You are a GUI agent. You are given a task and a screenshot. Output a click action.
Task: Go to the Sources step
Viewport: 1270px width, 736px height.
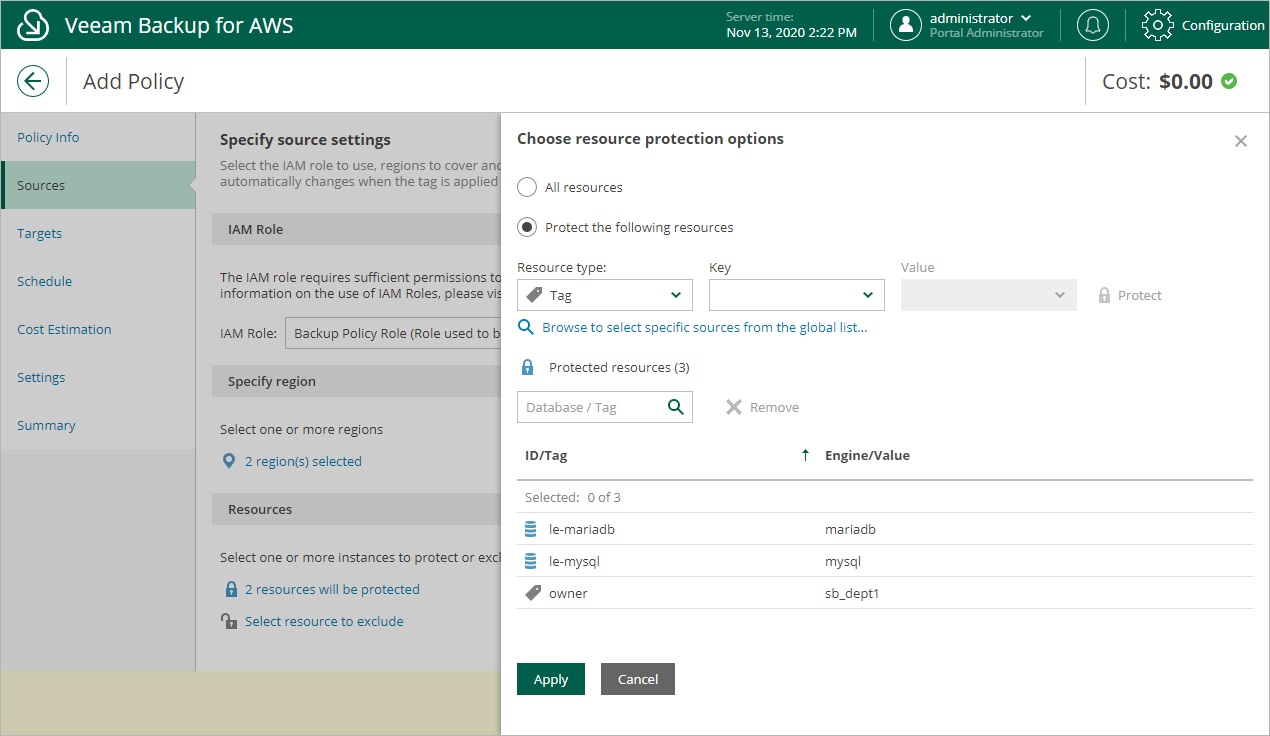[x=98, y=185]
